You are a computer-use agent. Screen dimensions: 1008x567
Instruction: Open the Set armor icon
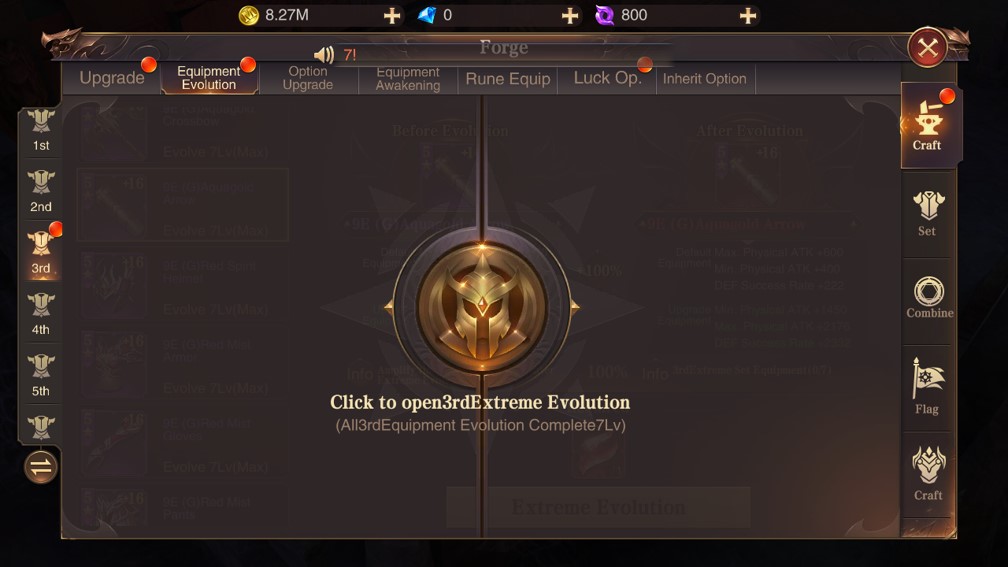coord(928,214)
